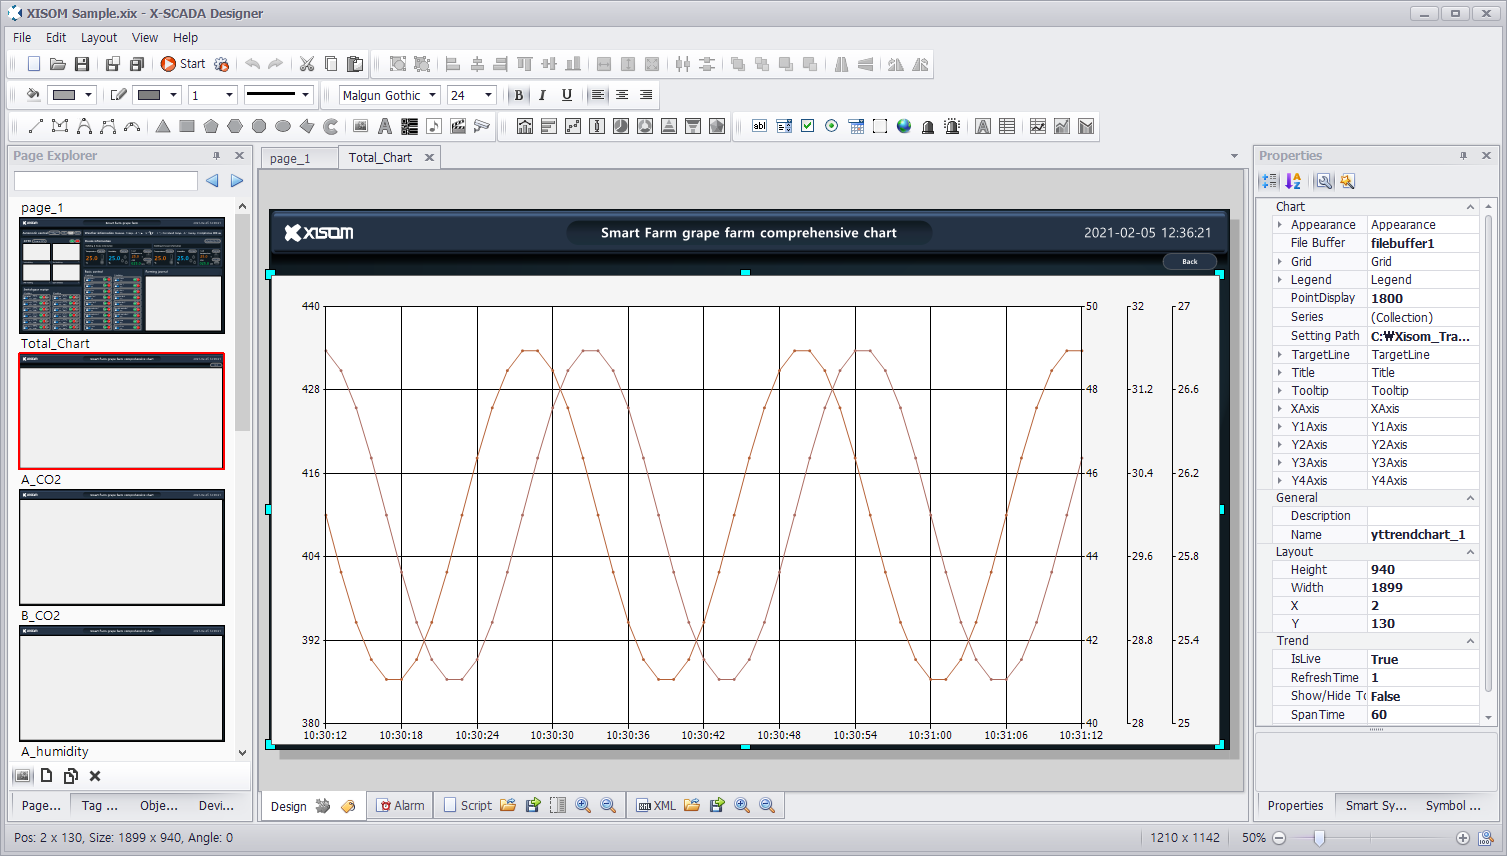Toggle Underline text formatting

(567, 95)
